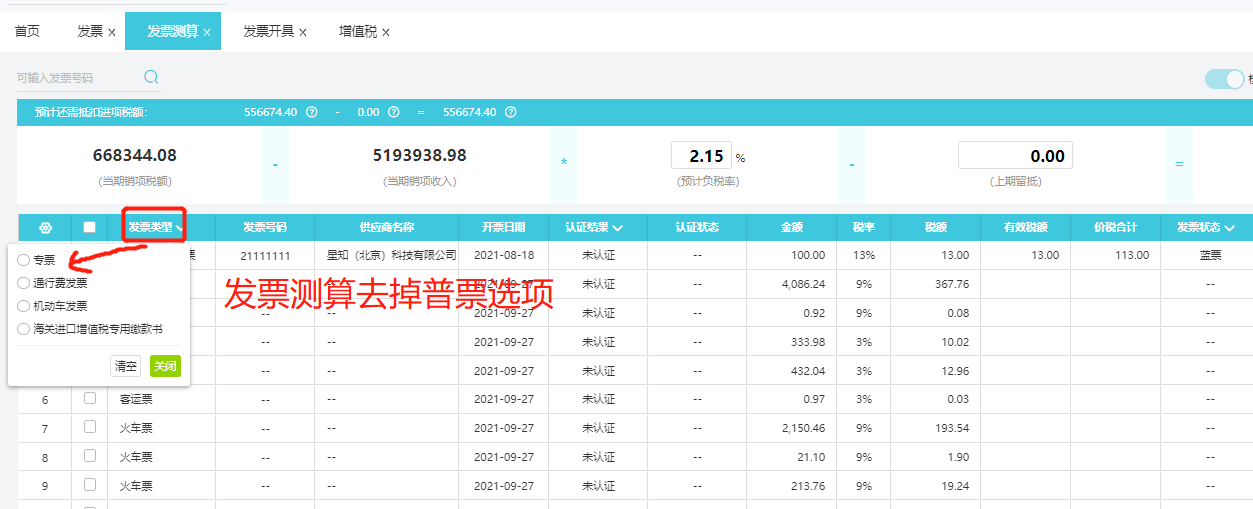This screenshot has height=509, width=1253.
Task: Click the 开票日期 column header
Action: [504, 227]
